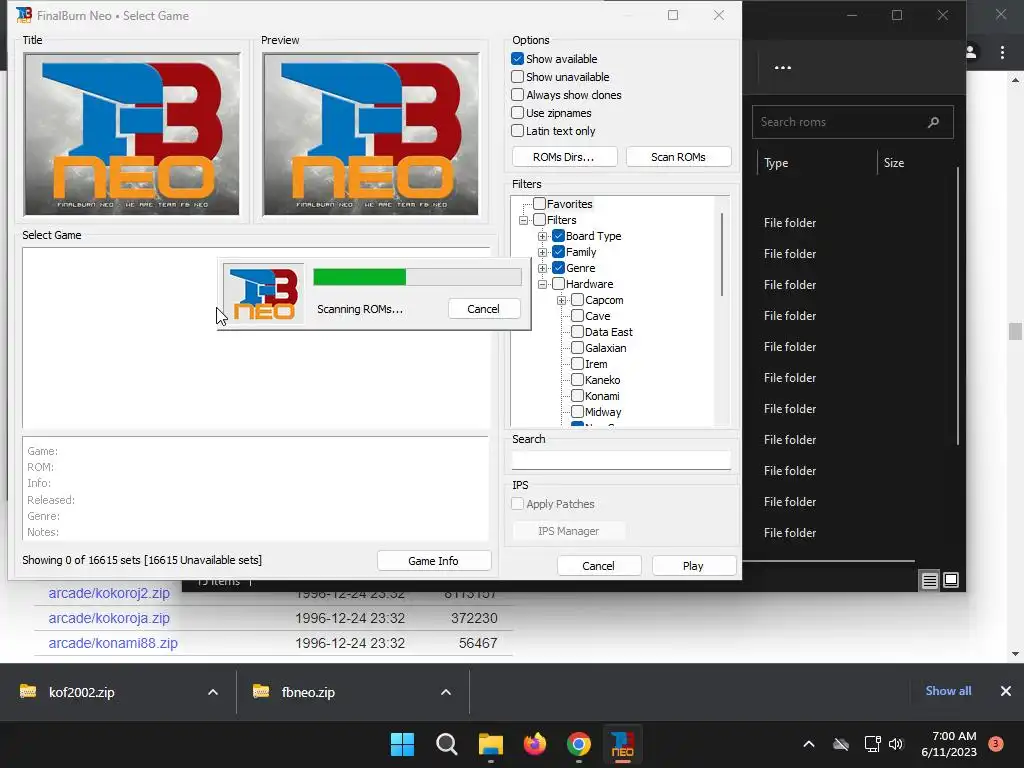Switch Explorer to details view icon
The image size is (1024, 768).
click(x=929, y=580)
